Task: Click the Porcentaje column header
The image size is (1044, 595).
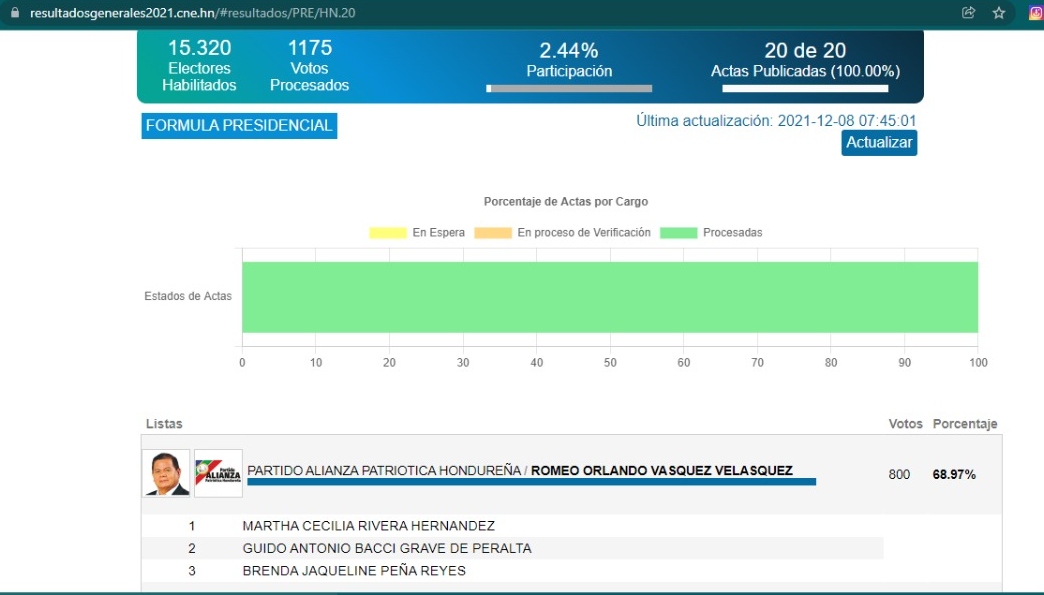Action: pyautogui.click(x=965, y=424)
